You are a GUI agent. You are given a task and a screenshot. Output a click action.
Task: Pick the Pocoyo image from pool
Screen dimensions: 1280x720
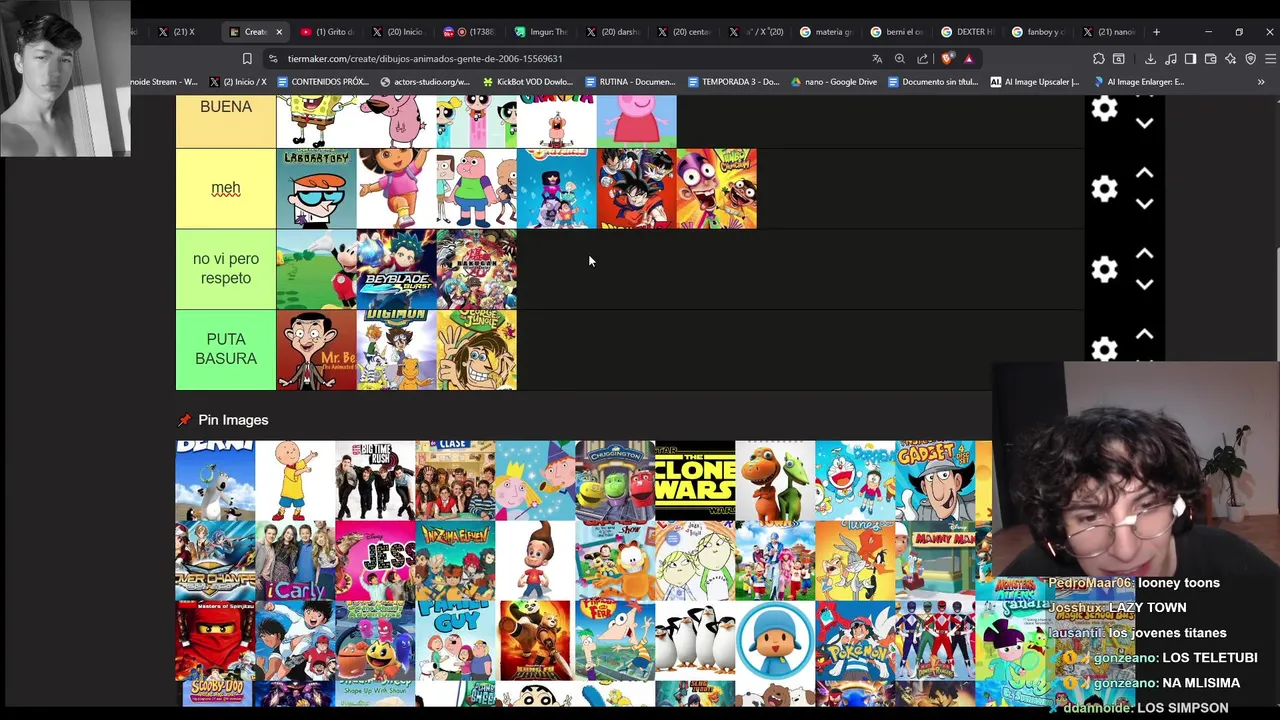pos(775,640)
